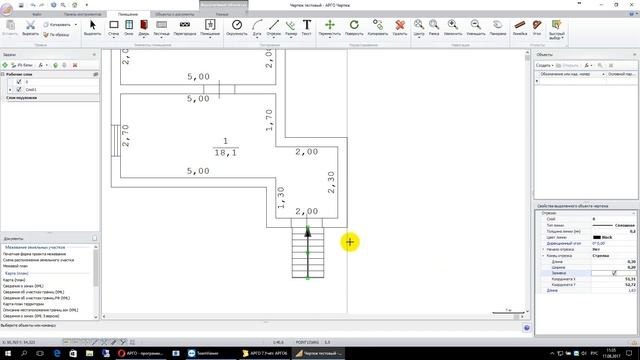Viewport: 640px width, 360px height.
Task: Open Межевой план in documents list
Action: 16,266
